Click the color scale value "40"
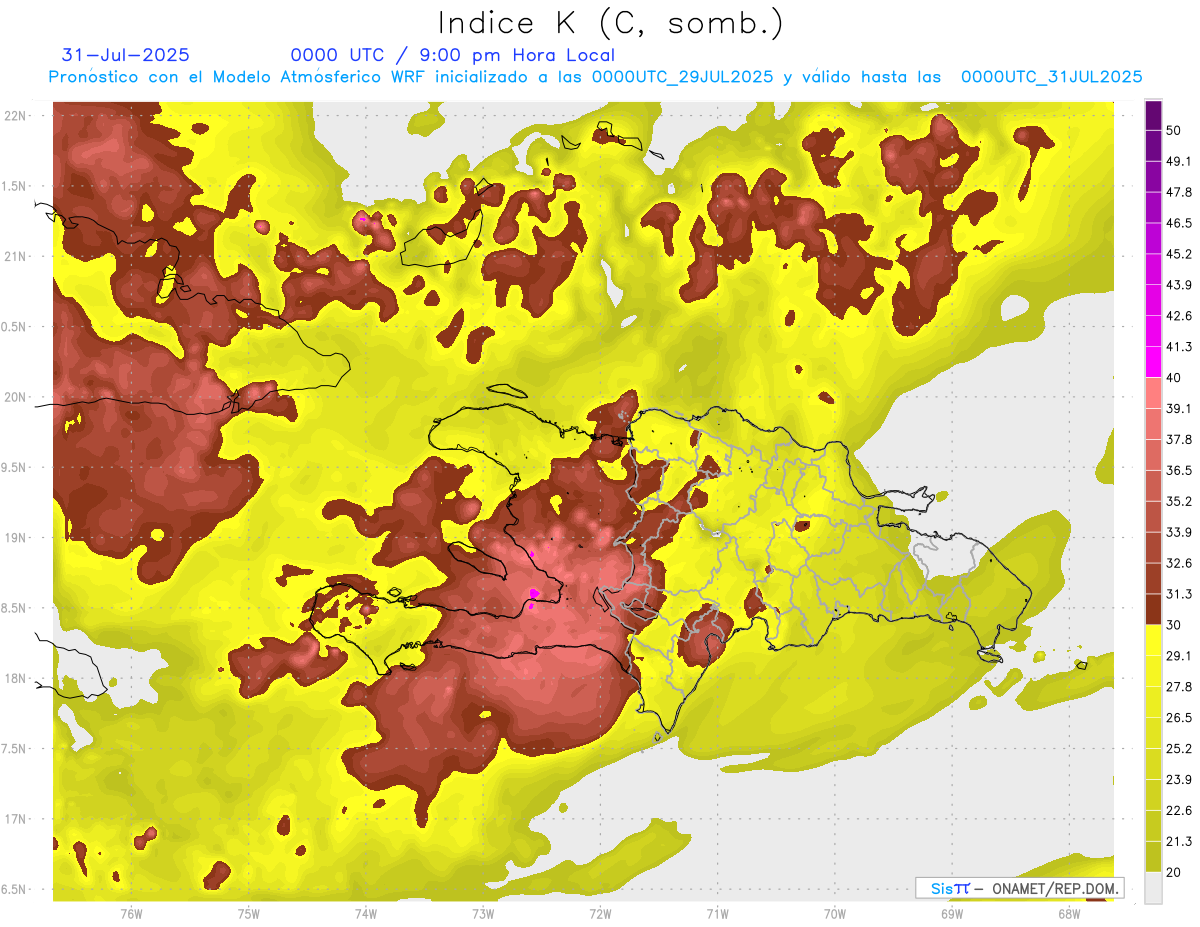1200x927 pixels. coord(1174,378)
